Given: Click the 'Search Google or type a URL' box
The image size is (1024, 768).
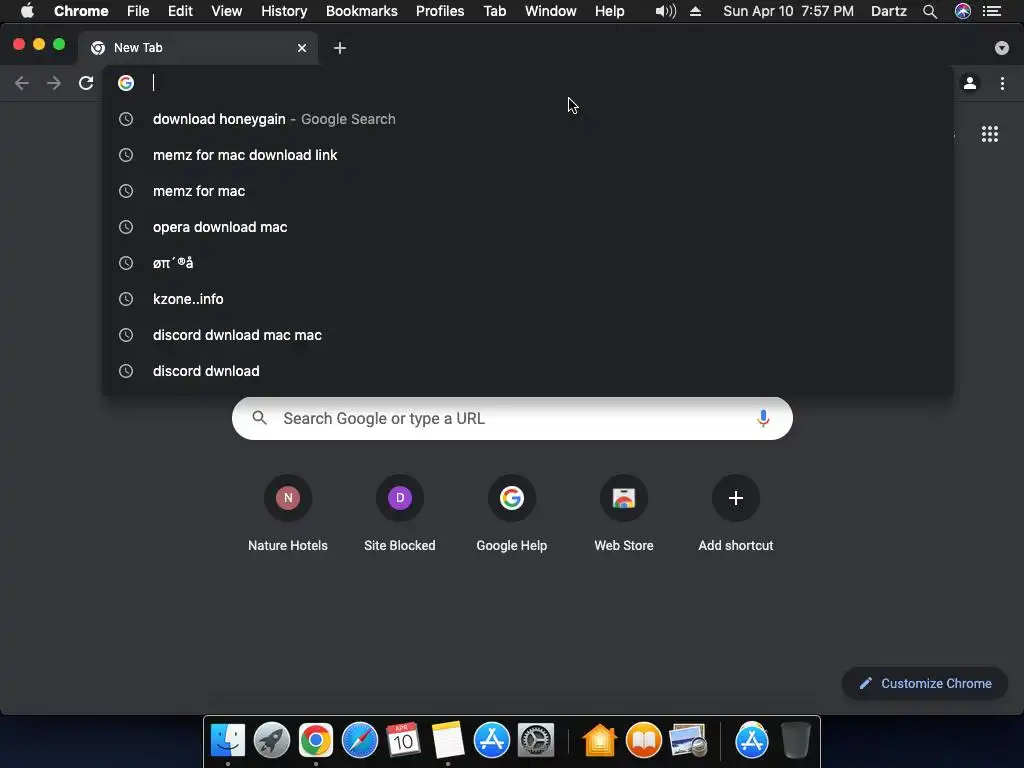Looking at the screenshot, I should click(513, 419).
